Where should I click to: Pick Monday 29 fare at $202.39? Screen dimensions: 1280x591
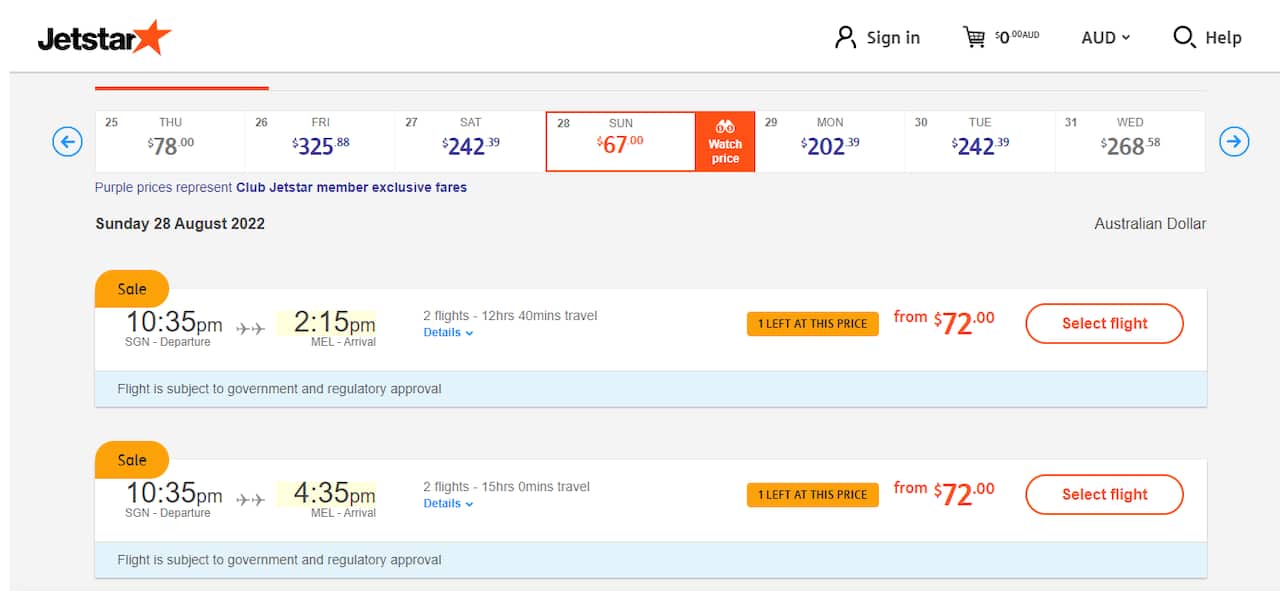coord(830,142)
